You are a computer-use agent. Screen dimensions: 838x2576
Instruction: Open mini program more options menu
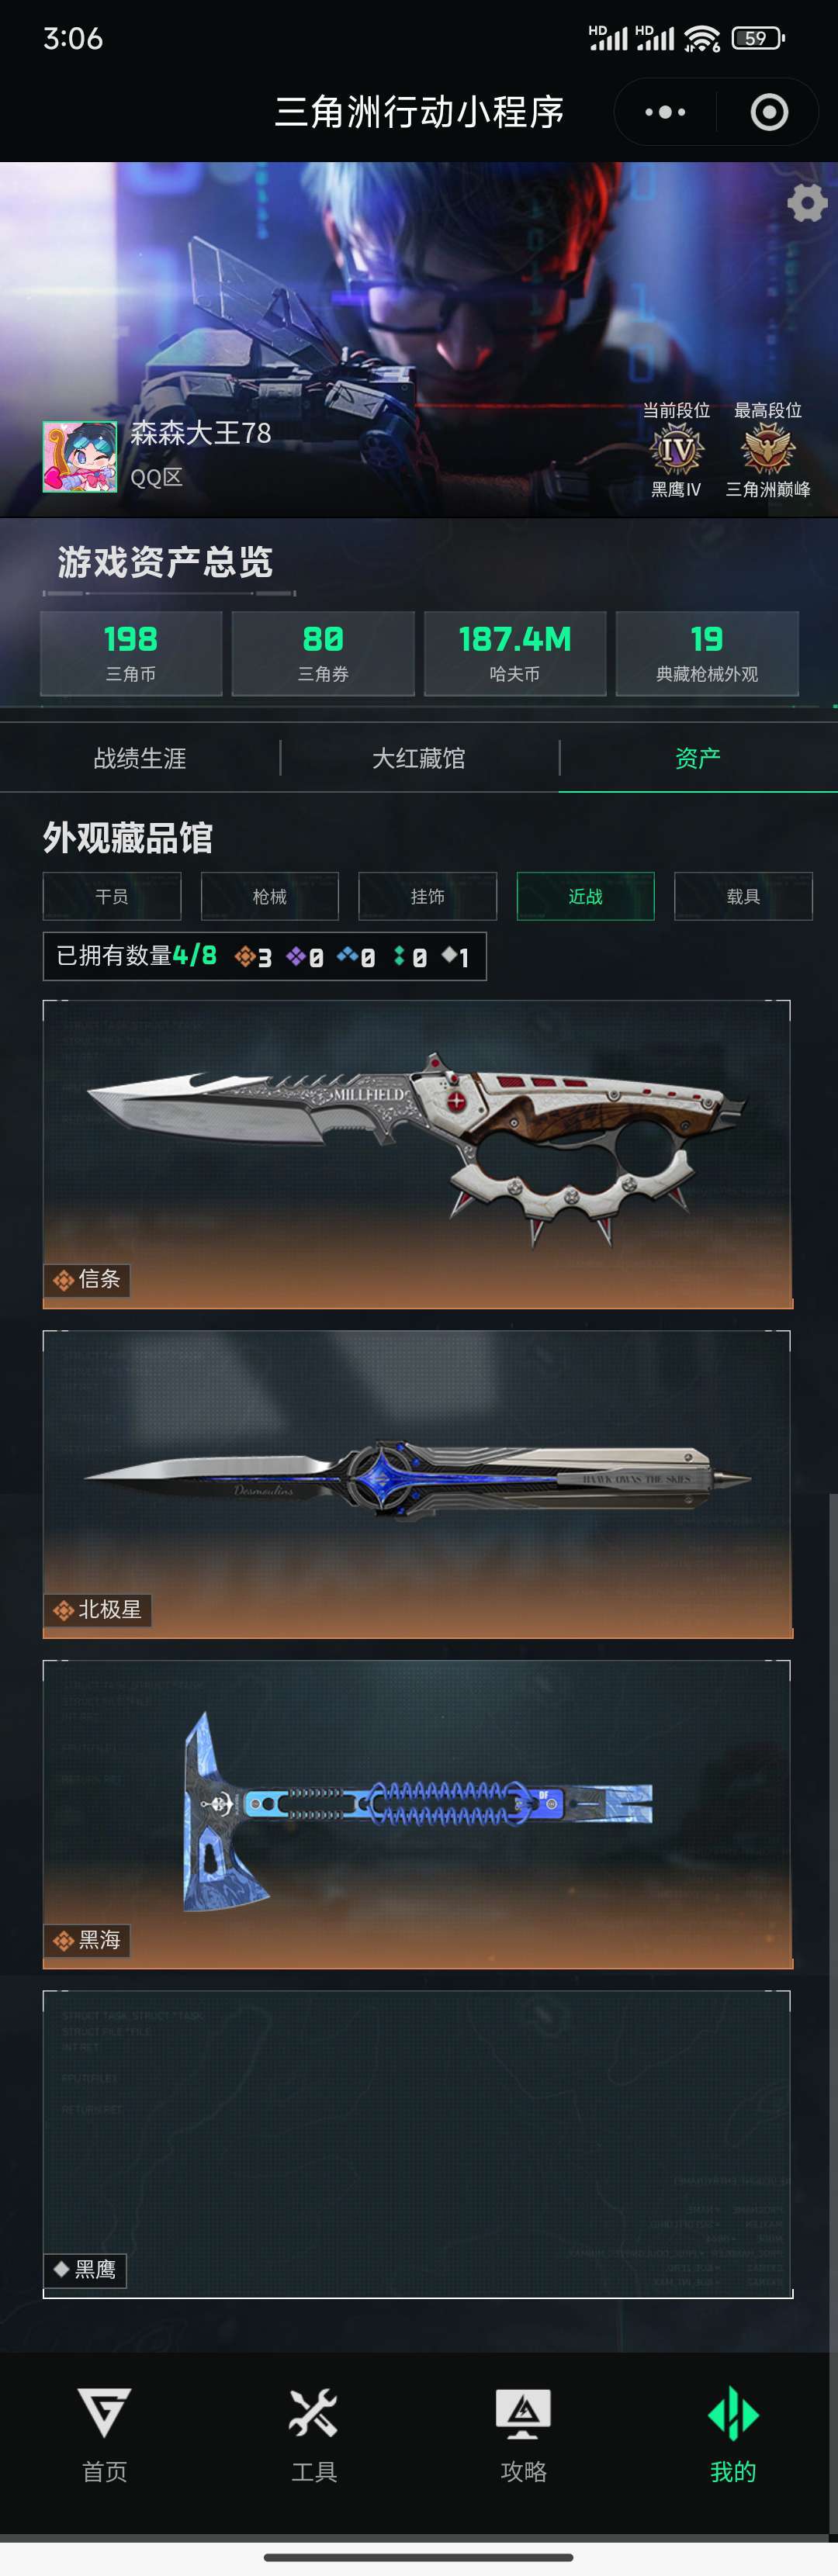pyautogui.click(x=665, y=112)
